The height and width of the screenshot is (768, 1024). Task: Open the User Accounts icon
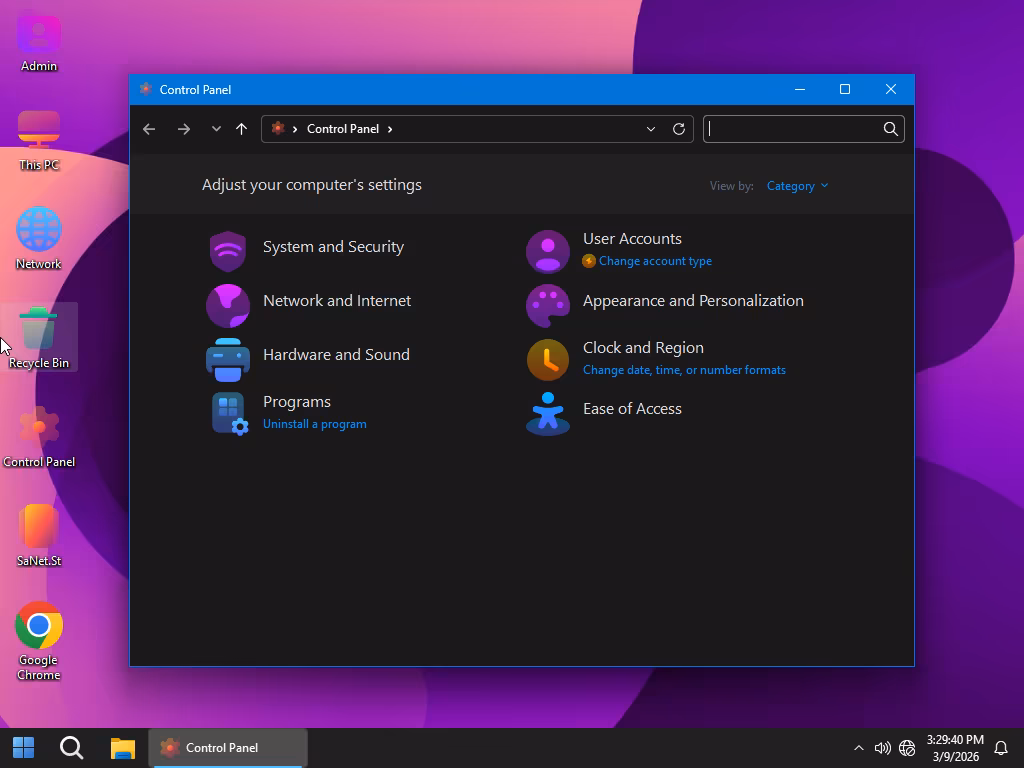click(x=547, y=251)
